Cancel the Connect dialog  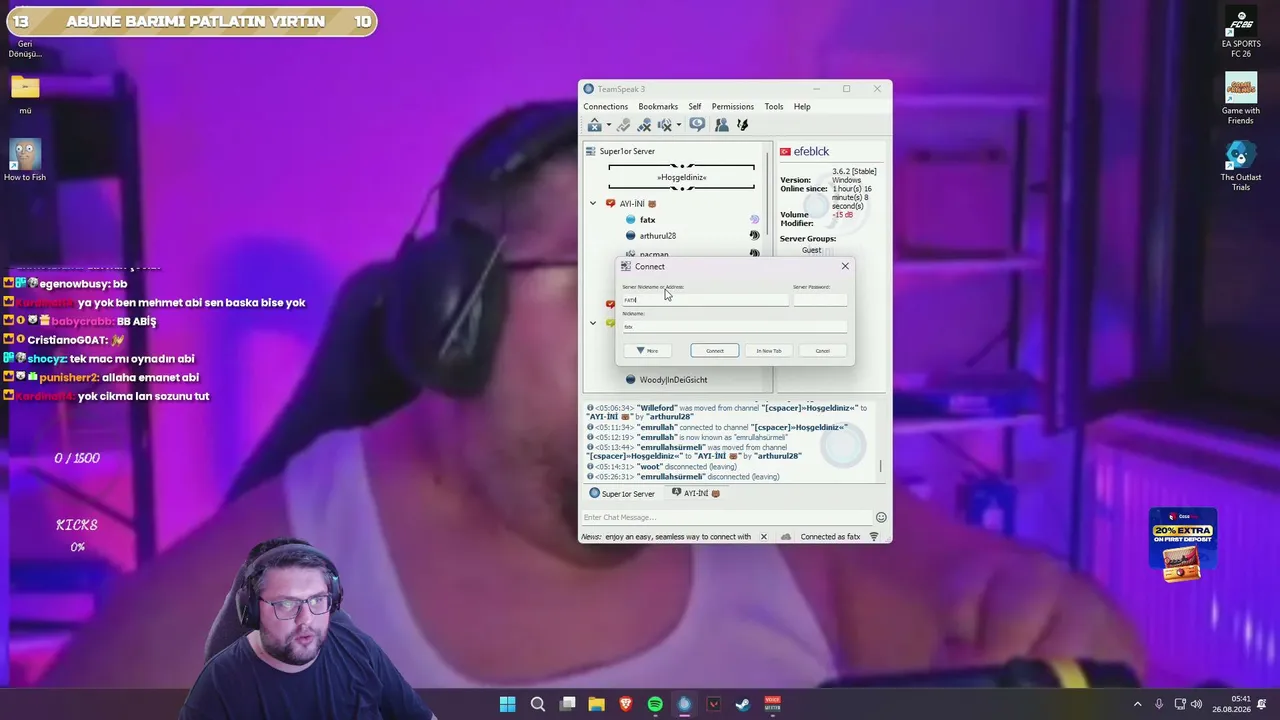click(822, 351)
